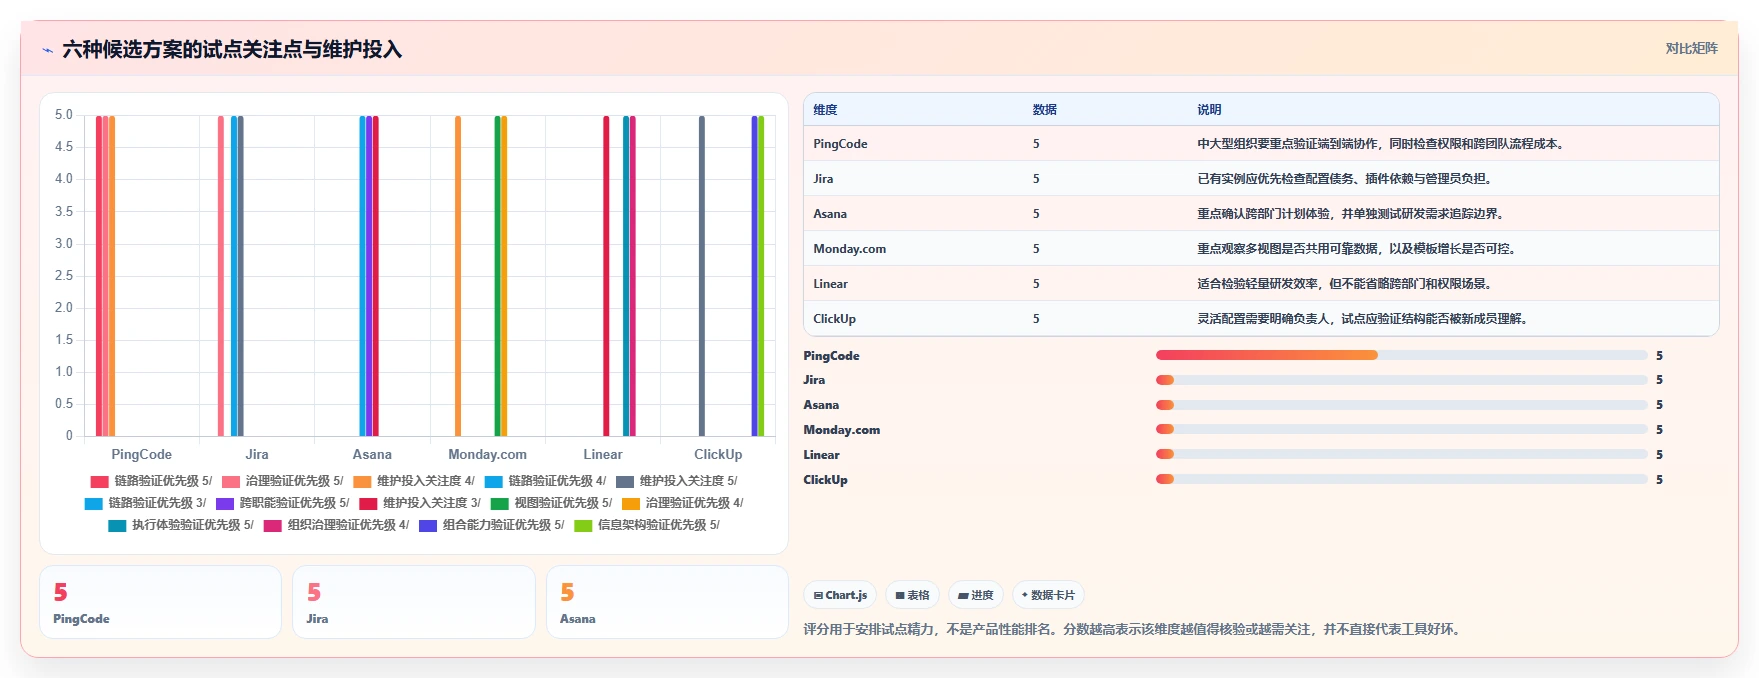Toggle the 视图验证优先级 5/ legend entry
Image resolution: width=1759 pixels, height=678 pixels.
pos(551,503)
